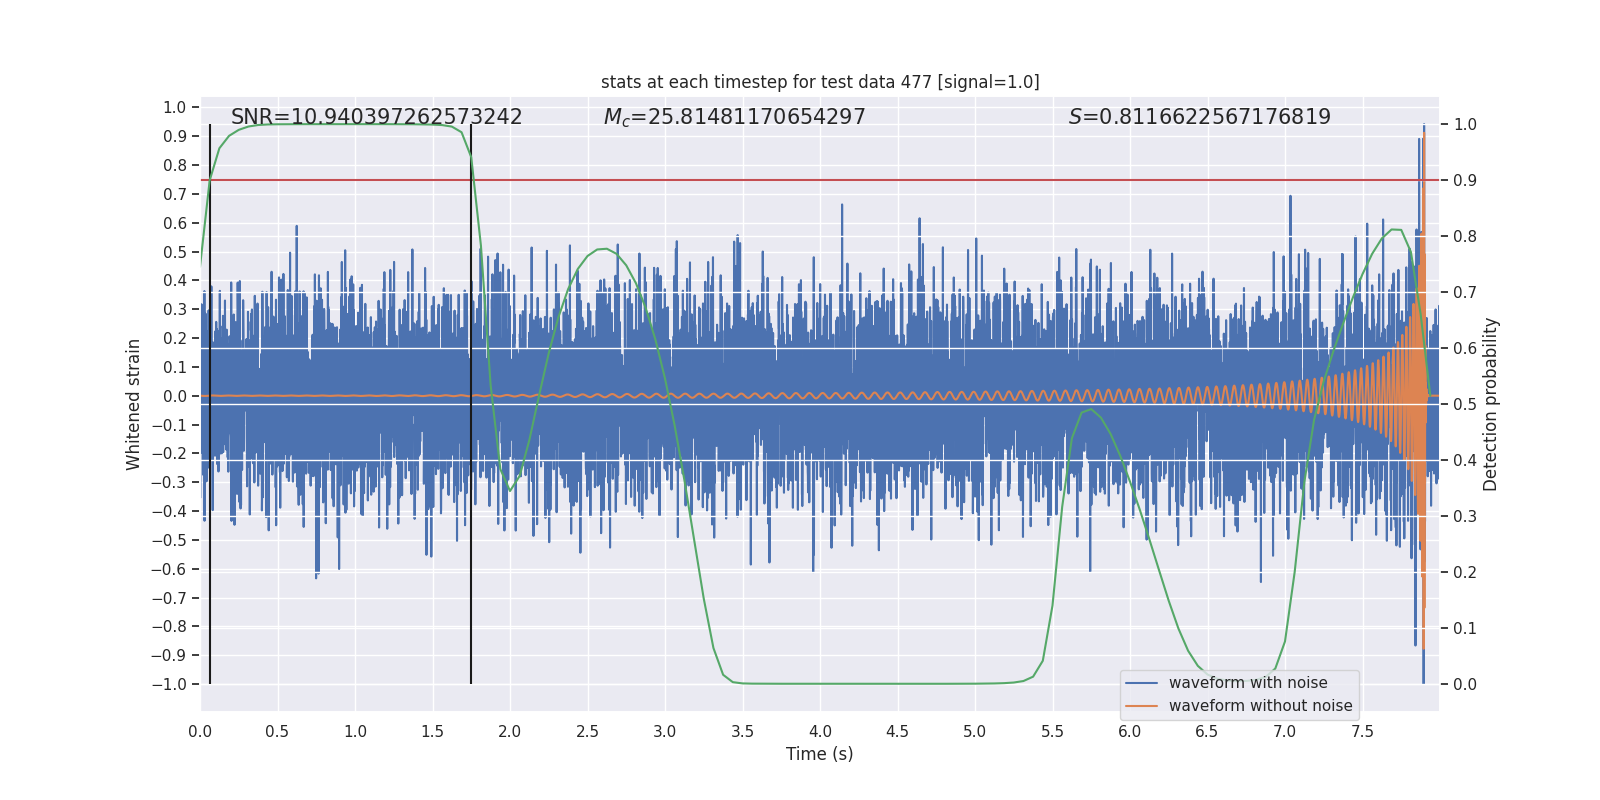This screenshot has width=1600, height=800.
Task: Click the 0.3 tick on the Detection probability axis
Action: 1465,516
